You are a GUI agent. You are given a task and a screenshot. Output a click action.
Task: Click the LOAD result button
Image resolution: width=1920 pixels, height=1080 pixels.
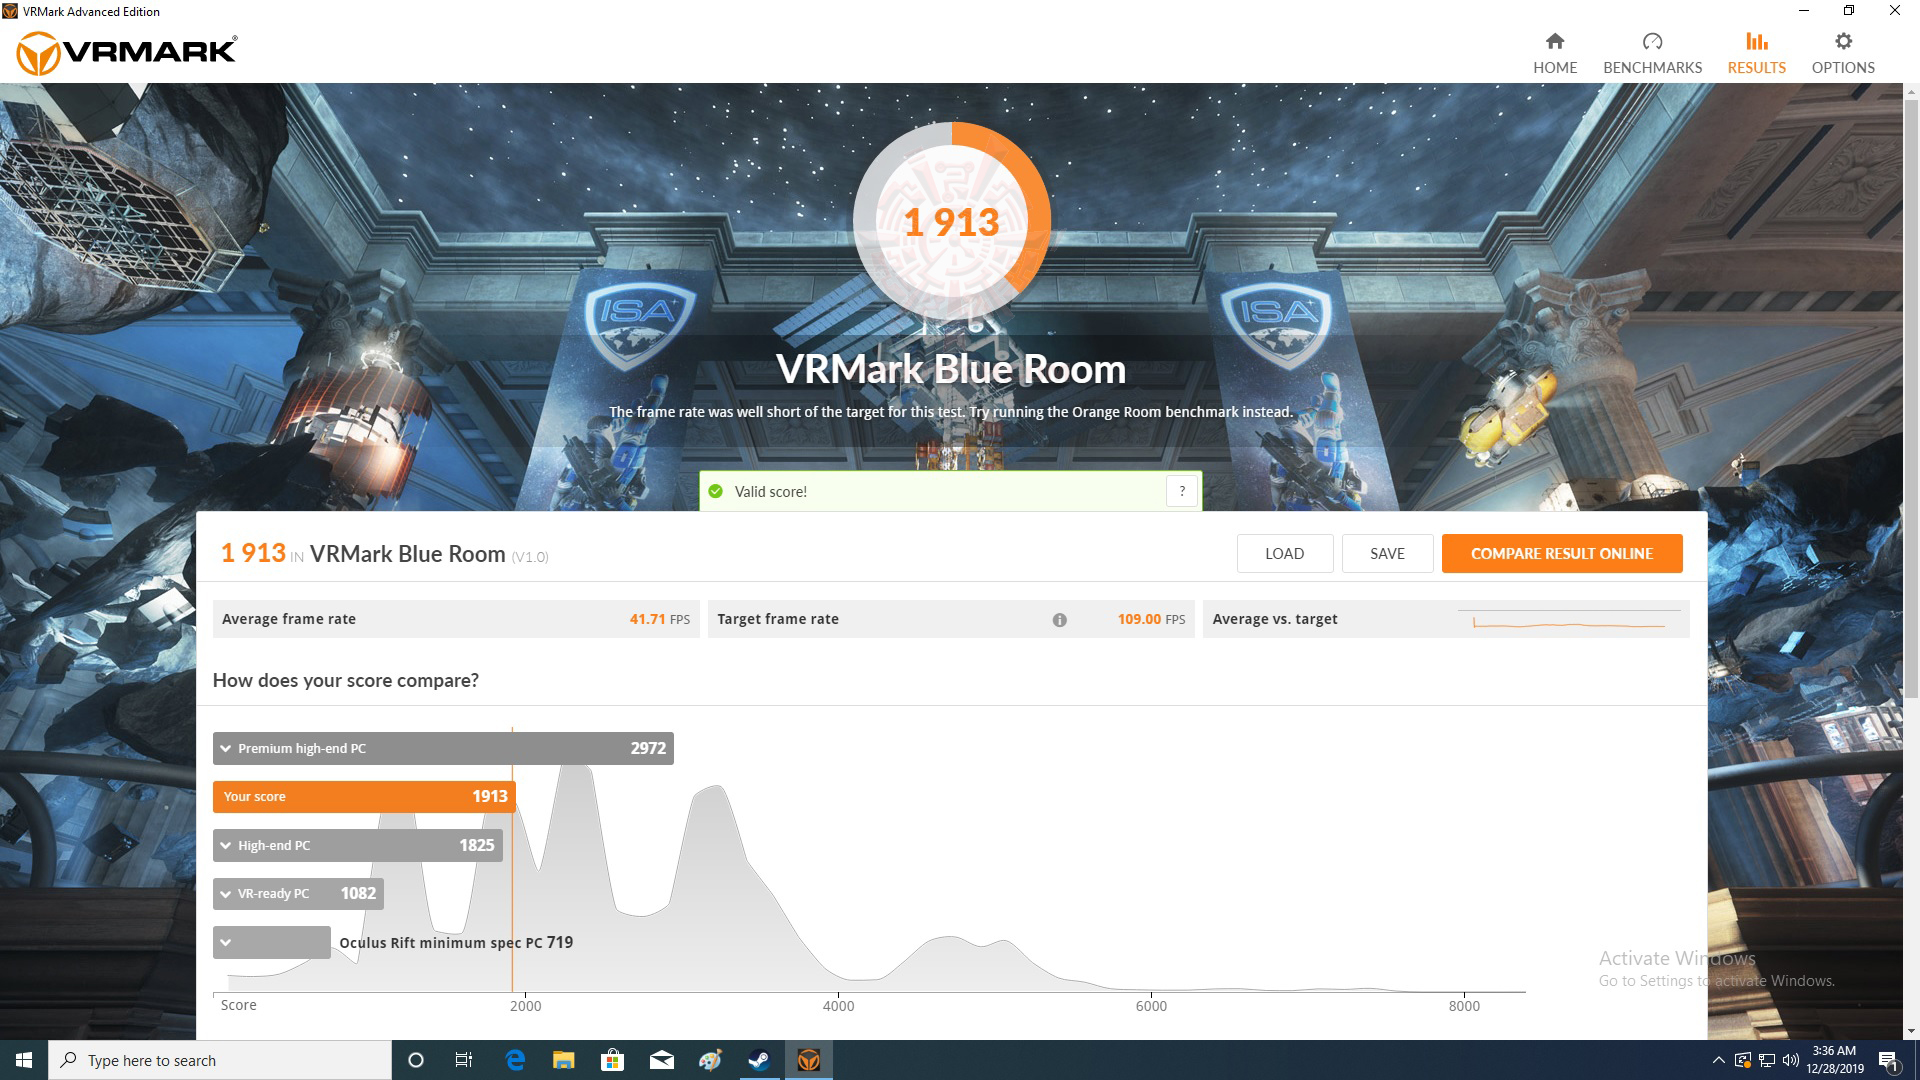pos(1284,553)
